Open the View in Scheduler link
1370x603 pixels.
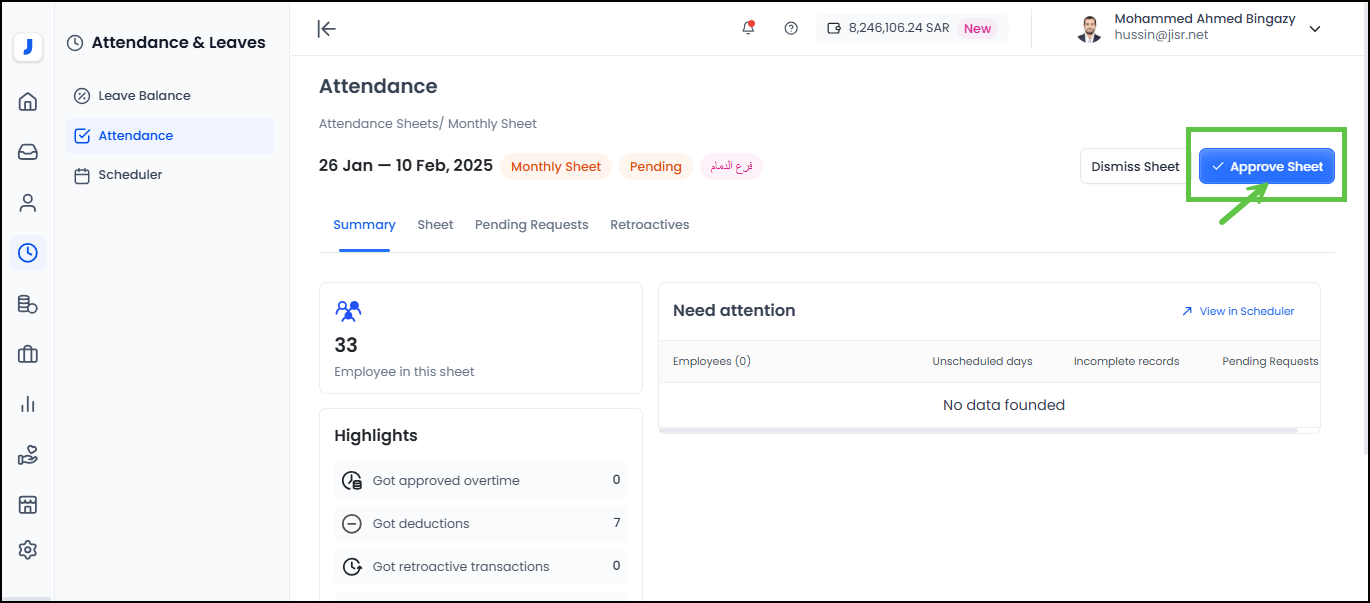click(1238, 311)
